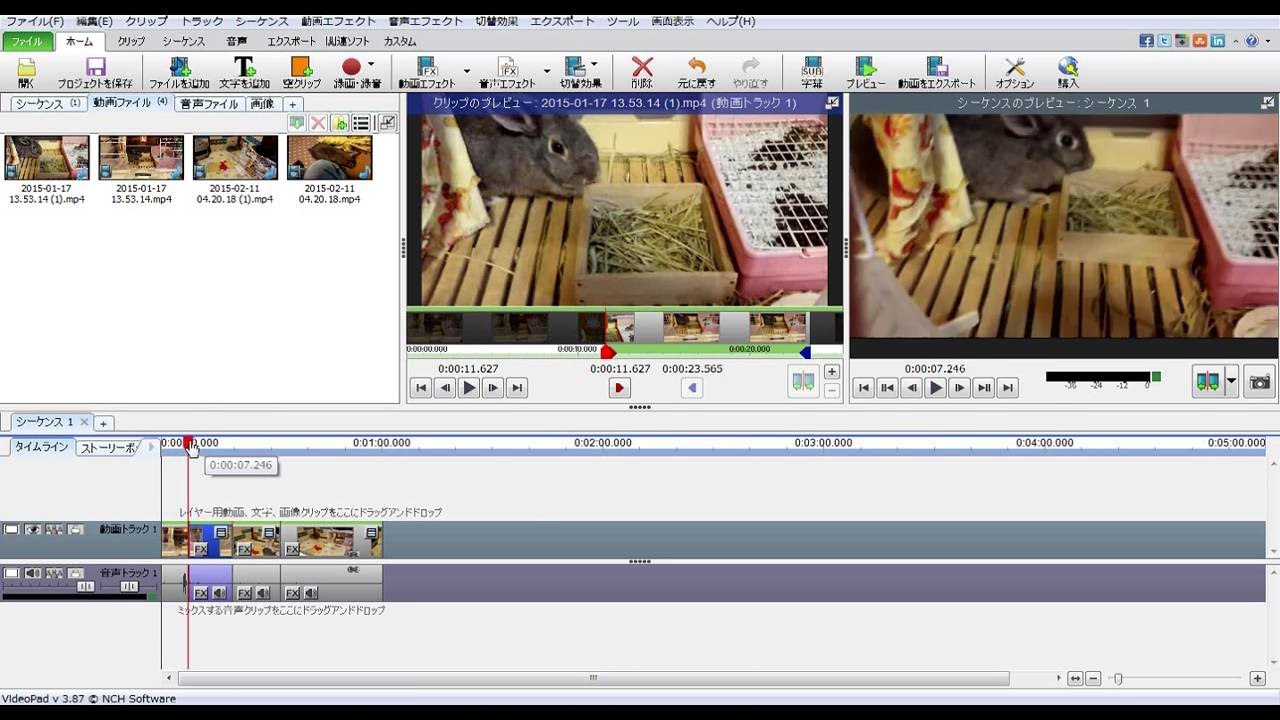1280x720 pixels.
Task: Remove file with red X in bin toolbar
Action: [318, 123]
